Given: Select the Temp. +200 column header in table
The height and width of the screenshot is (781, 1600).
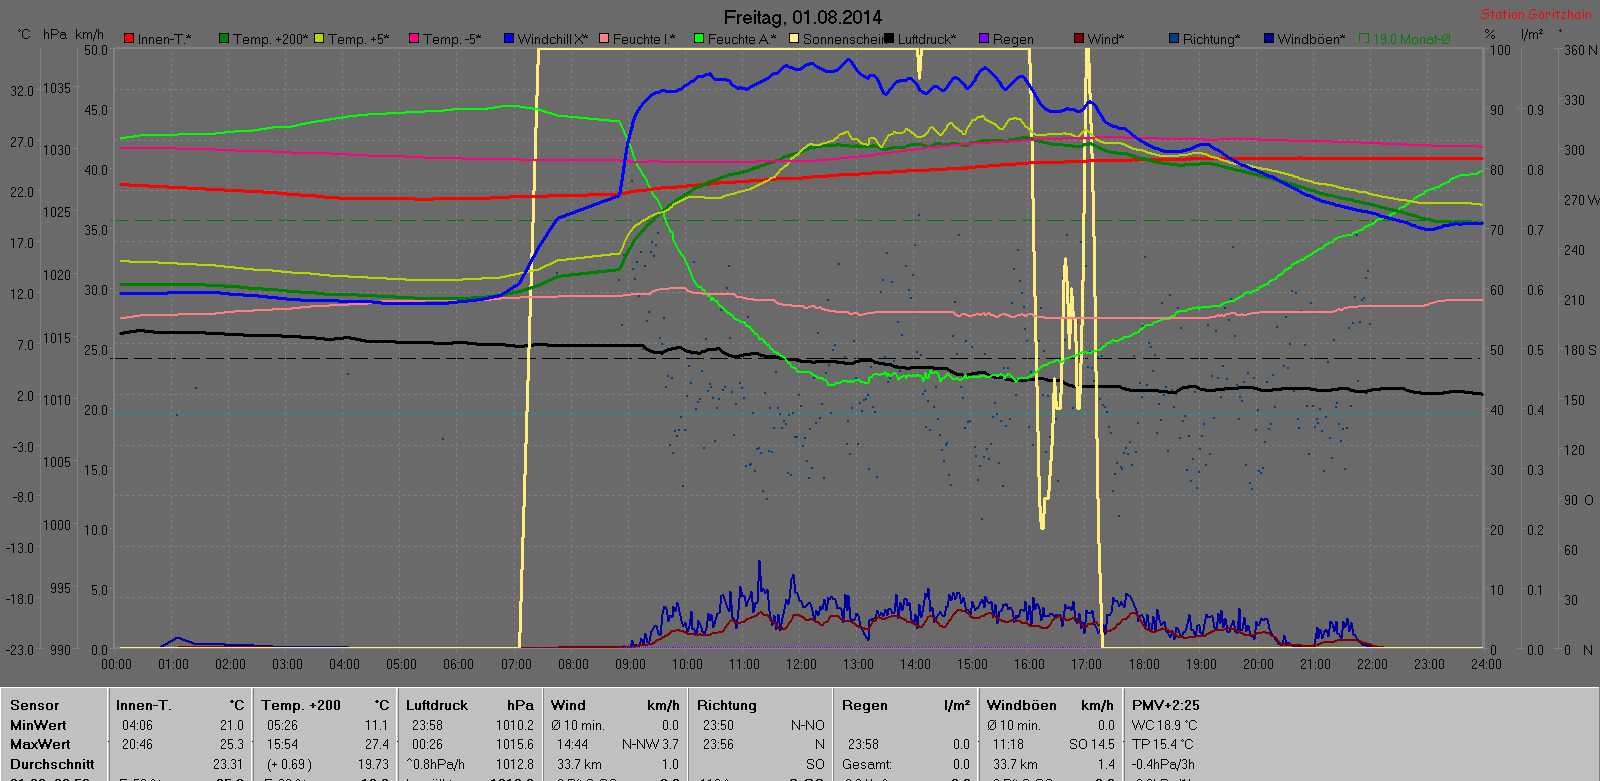Looking at the screenshot, I should [x=301, y=705].
